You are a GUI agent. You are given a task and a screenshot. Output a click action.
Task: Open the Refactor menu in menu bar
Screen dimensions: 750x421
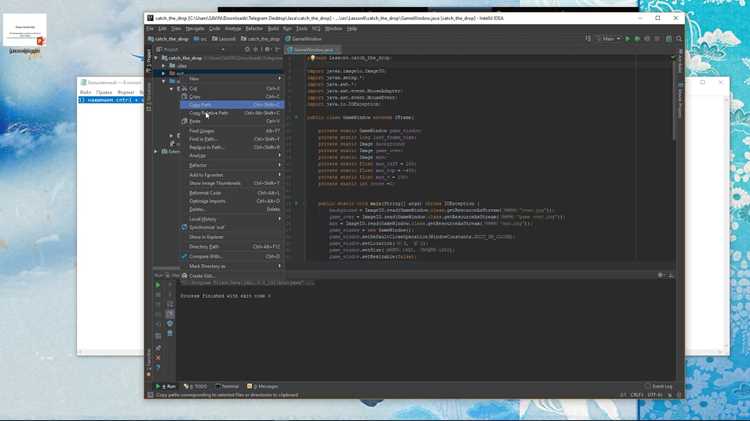coord(254,29)
